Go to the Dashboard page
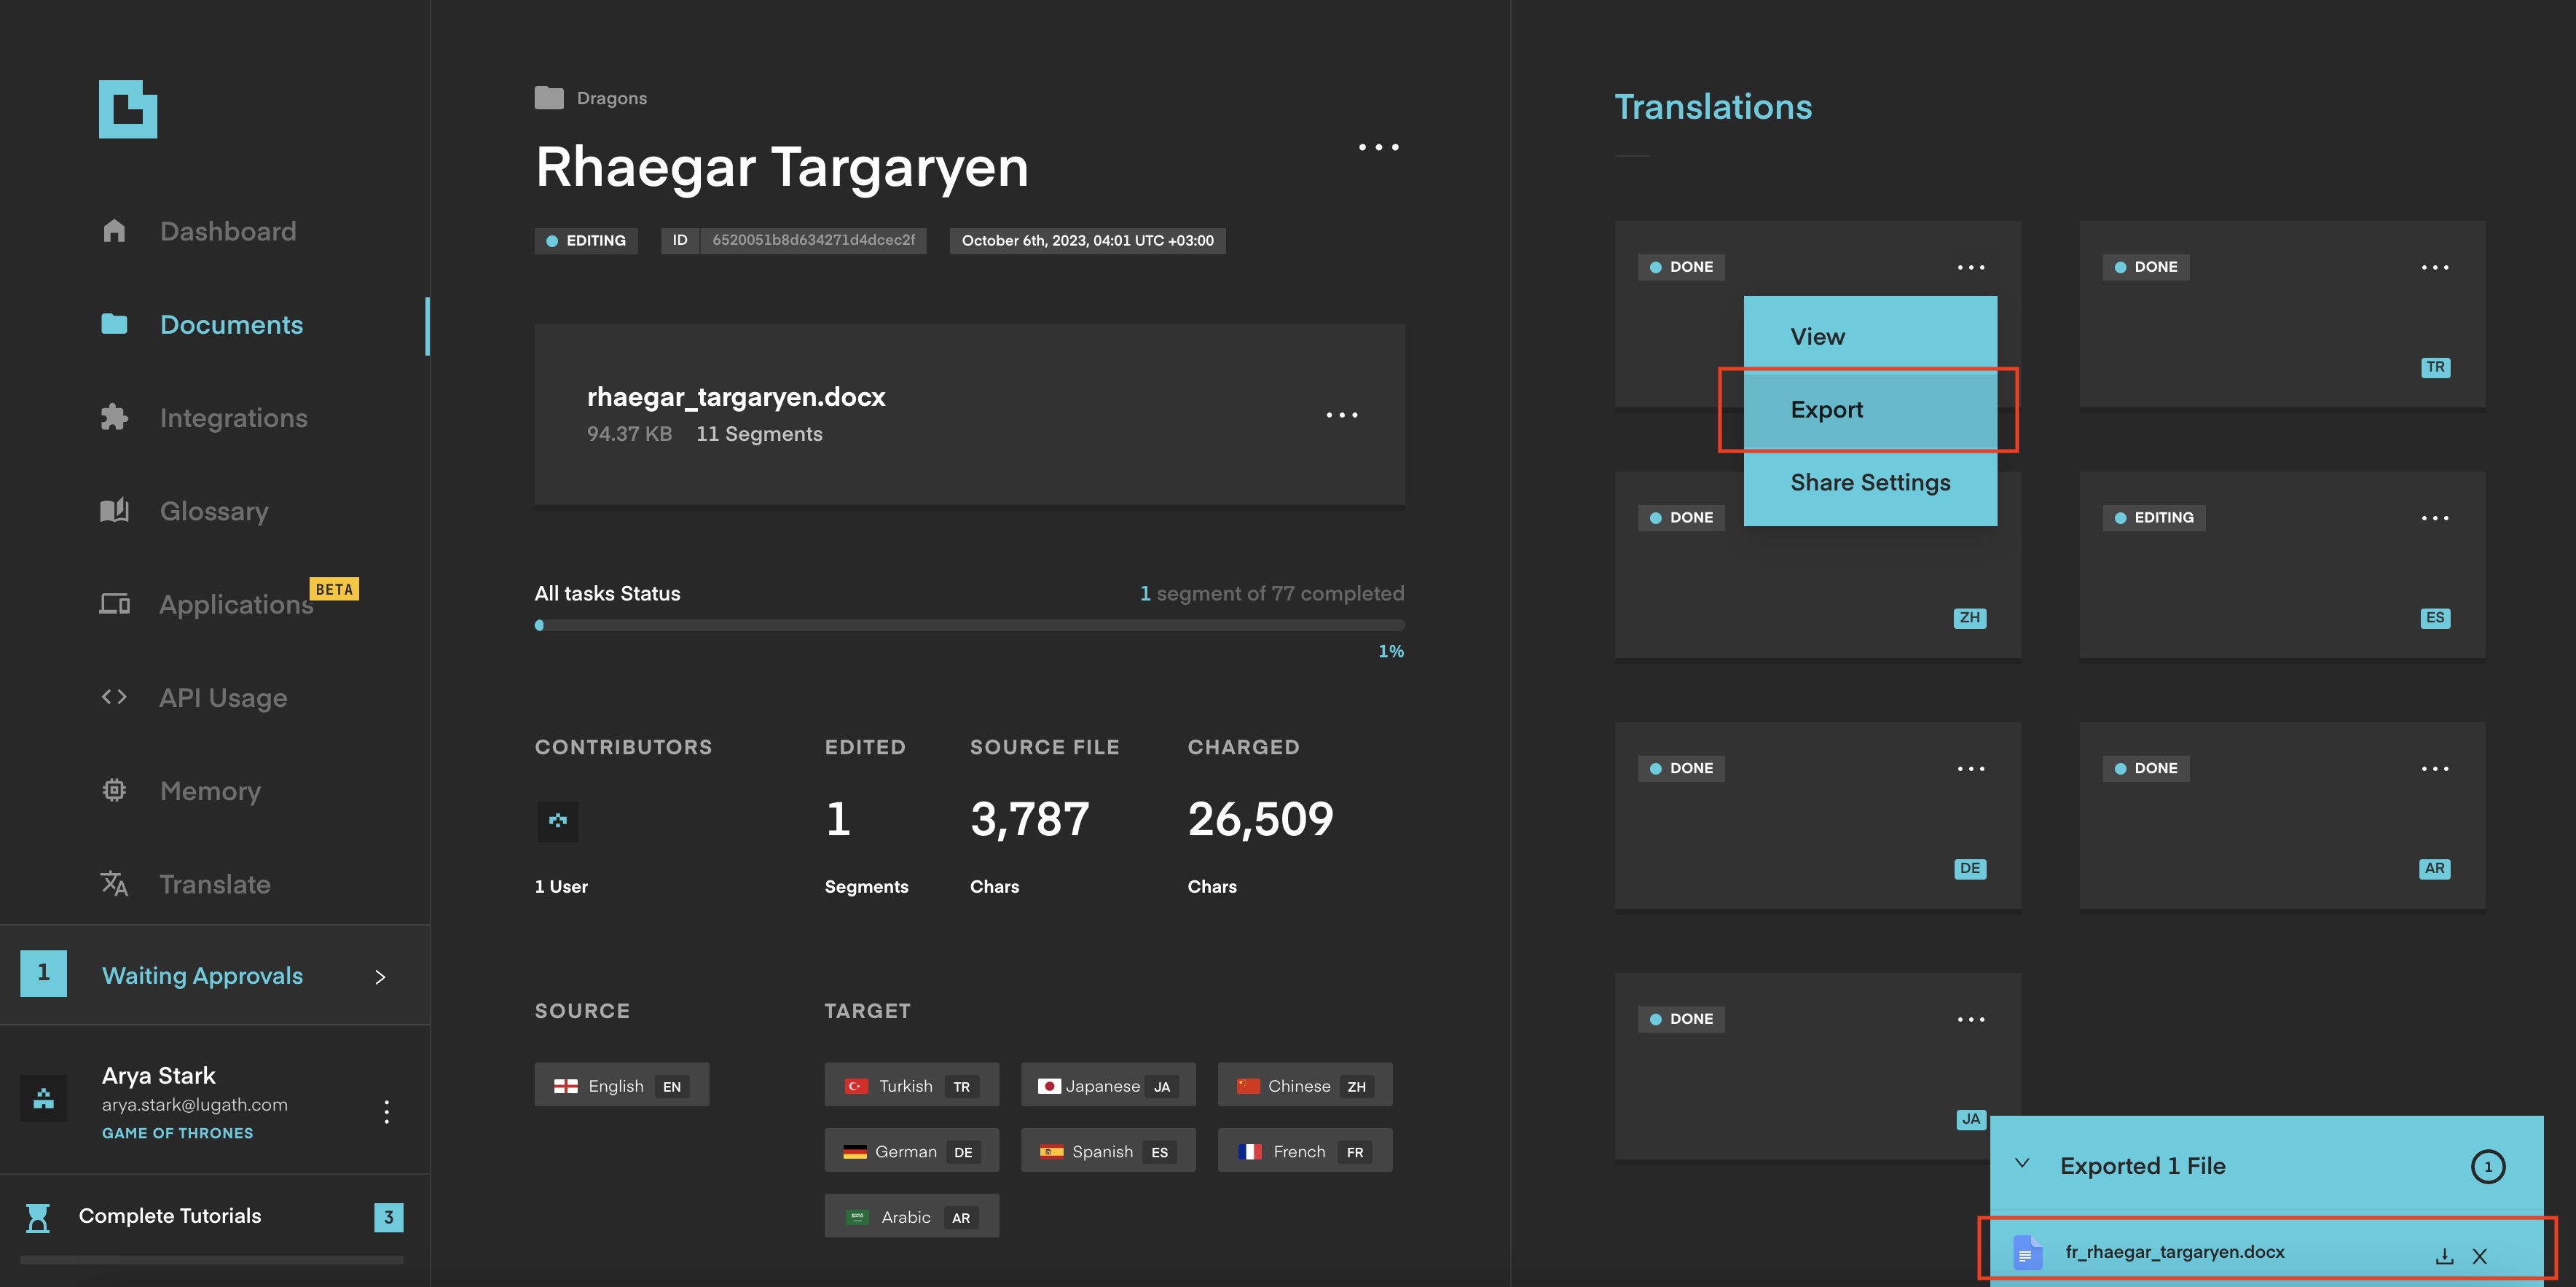This screenshot has height=1287, width=2576. [x=228, y=231]
